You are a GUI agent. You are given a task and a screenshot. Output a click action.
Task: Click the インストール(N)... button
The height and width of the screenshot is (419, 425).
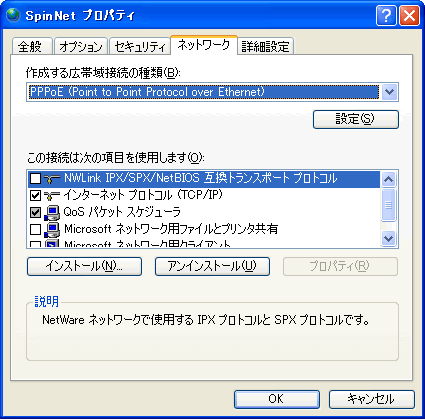coord(84,266)
